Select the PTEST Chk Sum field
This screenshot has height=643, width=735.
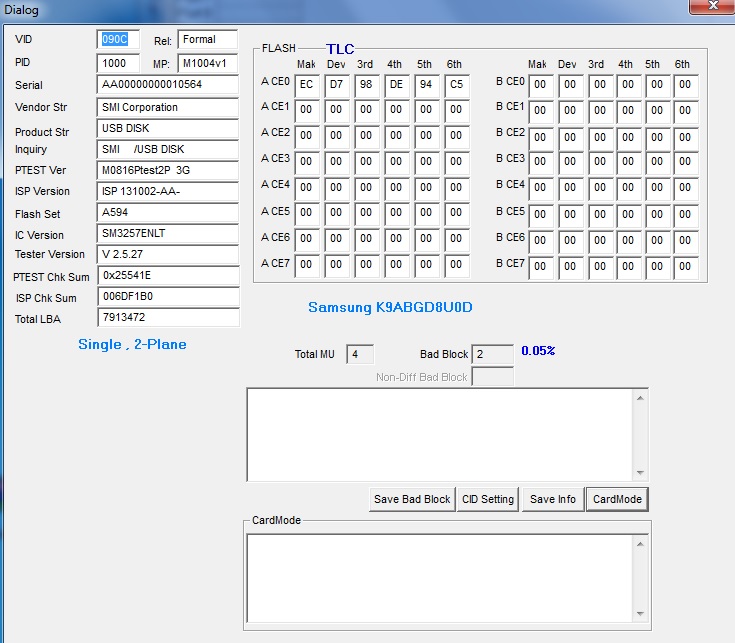169,276
